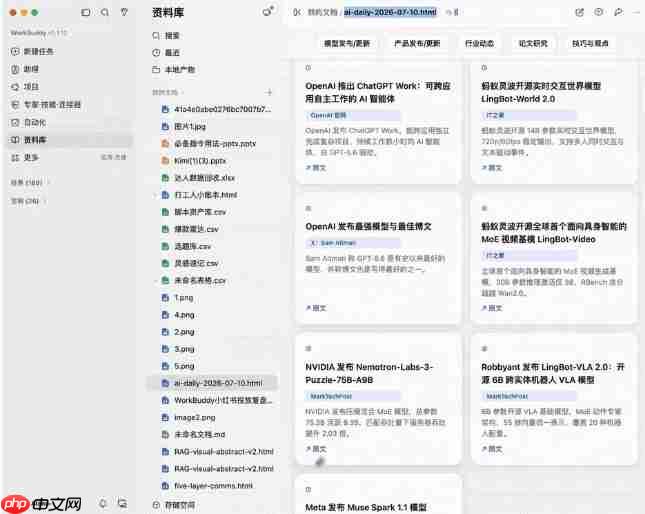Switch to the 论文研究 tab
The width and height of the screenshot is (645, 514).
click(x=533, y=44)
